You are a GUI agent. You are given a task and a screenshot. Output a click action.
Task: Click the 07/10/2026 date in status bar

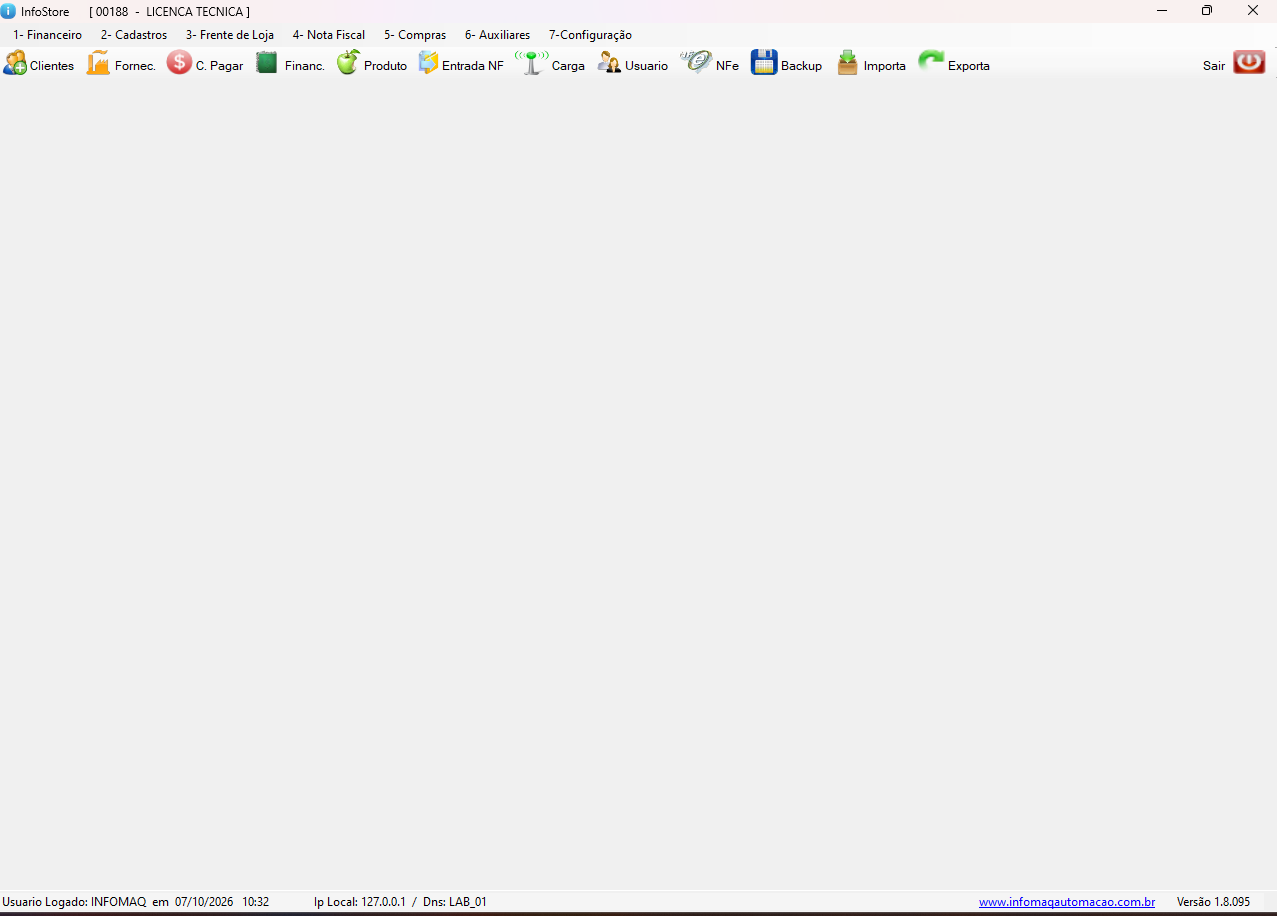coord(204,902)
